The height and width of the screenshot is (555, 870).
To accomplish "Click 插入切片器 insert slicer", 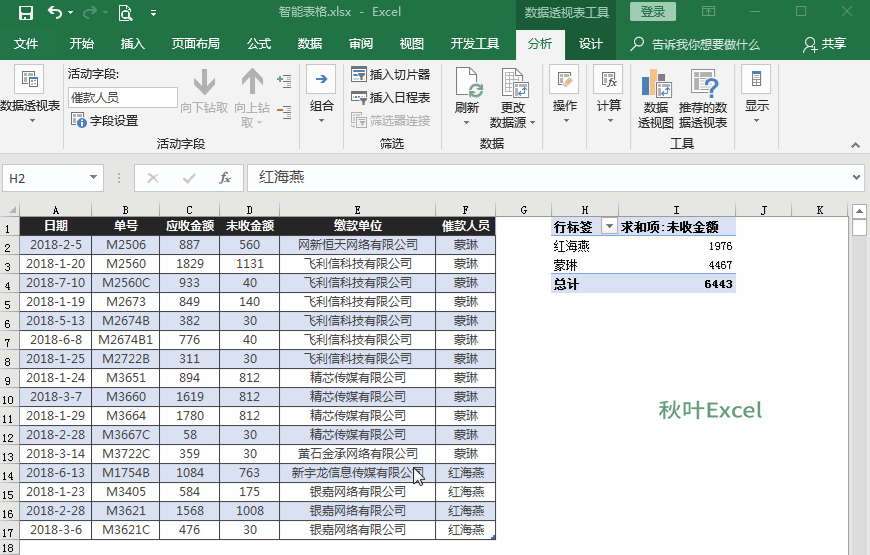I will 391,74.
